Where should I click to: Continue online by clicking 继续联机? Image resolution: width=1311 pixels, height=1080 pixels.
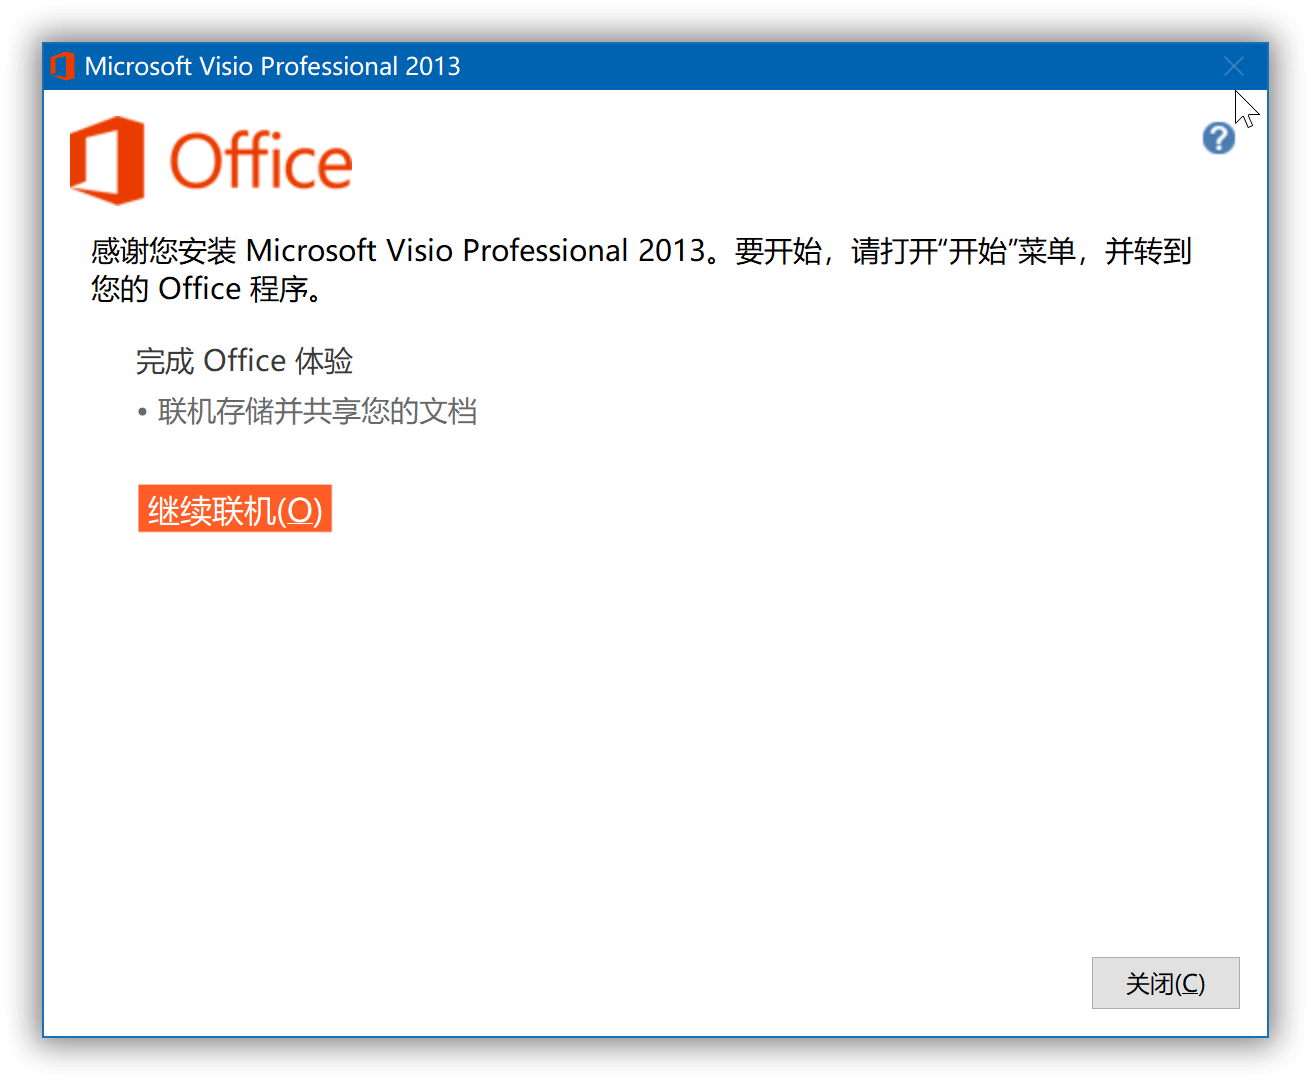coord(234,509)
